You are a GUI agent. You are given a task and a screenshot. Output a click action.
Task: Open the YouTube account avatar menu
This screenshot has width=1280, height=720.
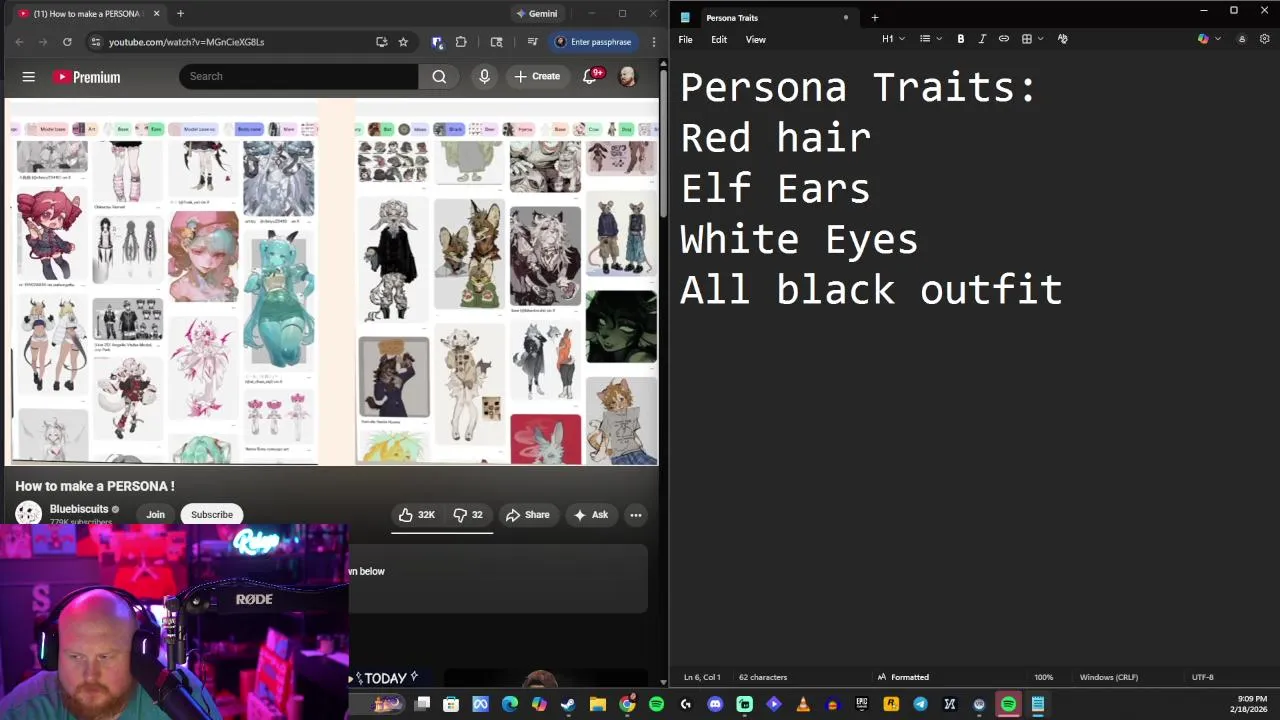pyautogui.click(x=627, y=76)
